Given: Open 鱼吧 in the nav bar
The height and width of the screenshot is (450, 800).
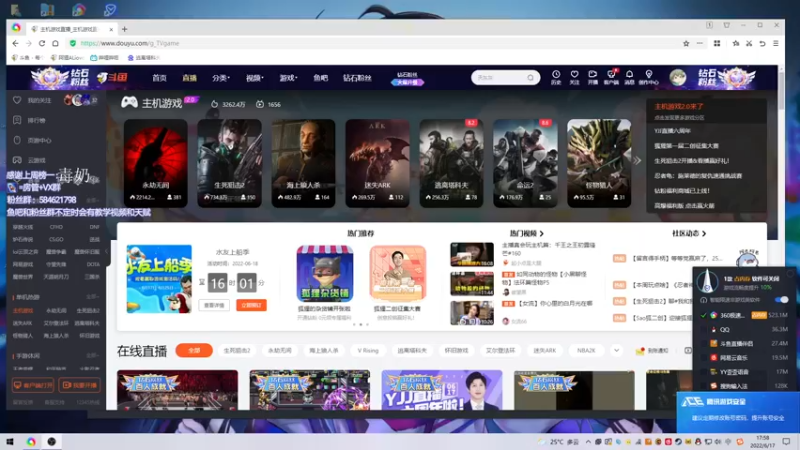Looking at the screenshot, I should 320,78.
